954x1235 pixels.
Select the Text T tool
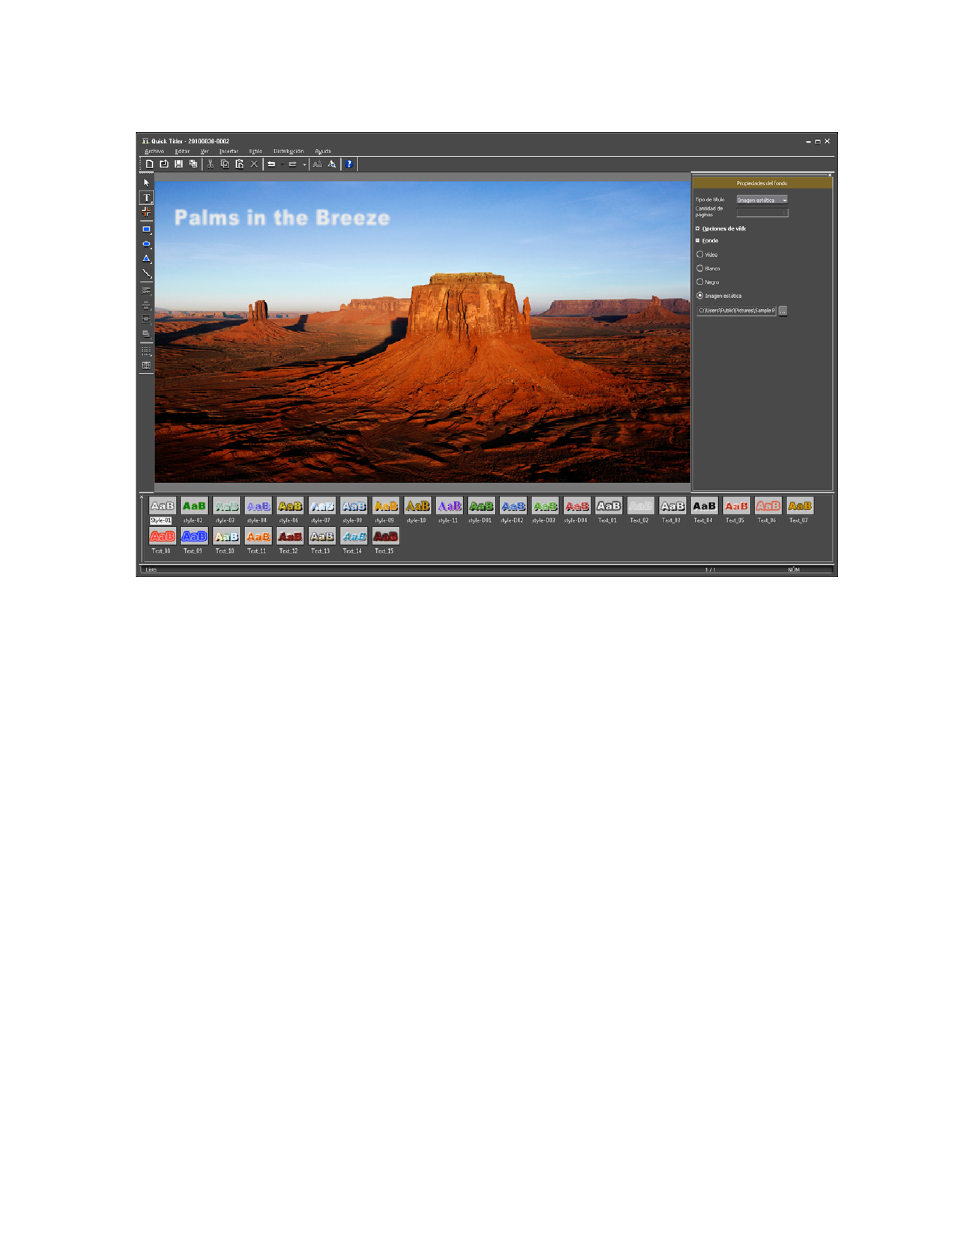click(x=146, y=198)
